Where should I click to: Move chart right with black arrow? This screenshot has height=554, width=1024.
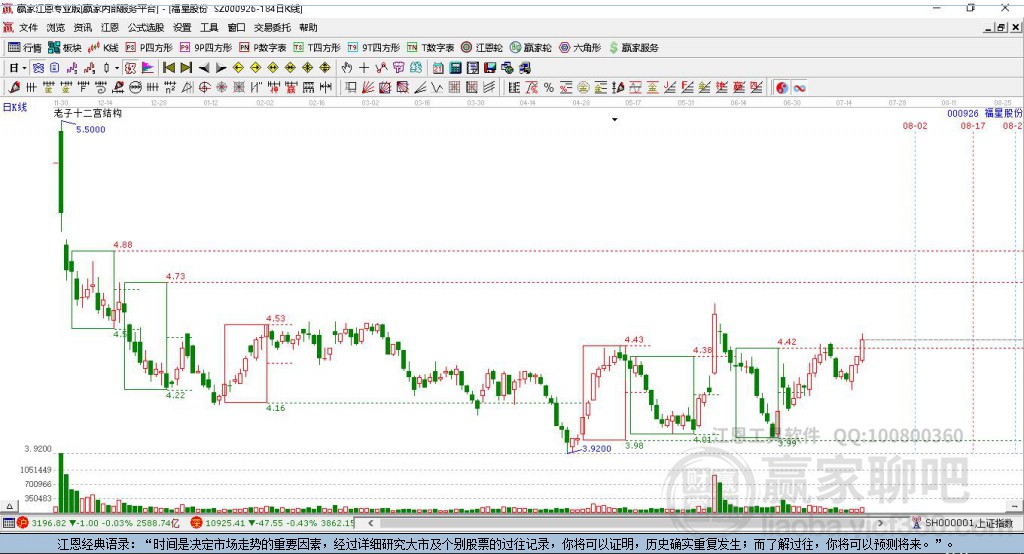point(221,68)
